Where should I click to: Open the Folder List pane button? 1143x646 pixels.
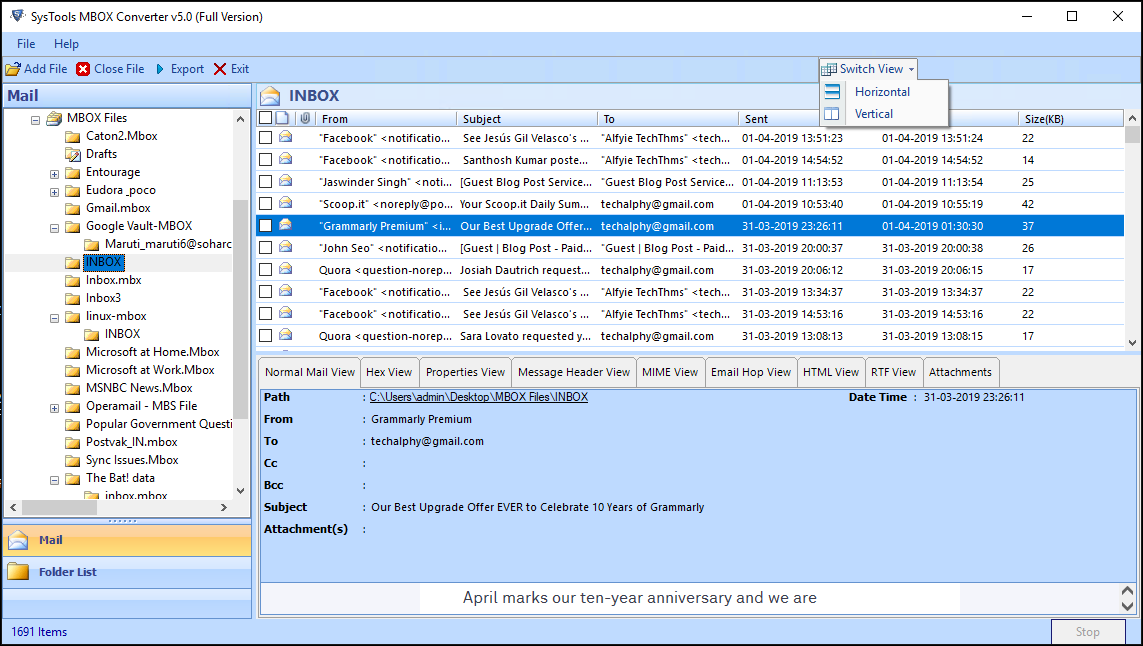point(68,572)
